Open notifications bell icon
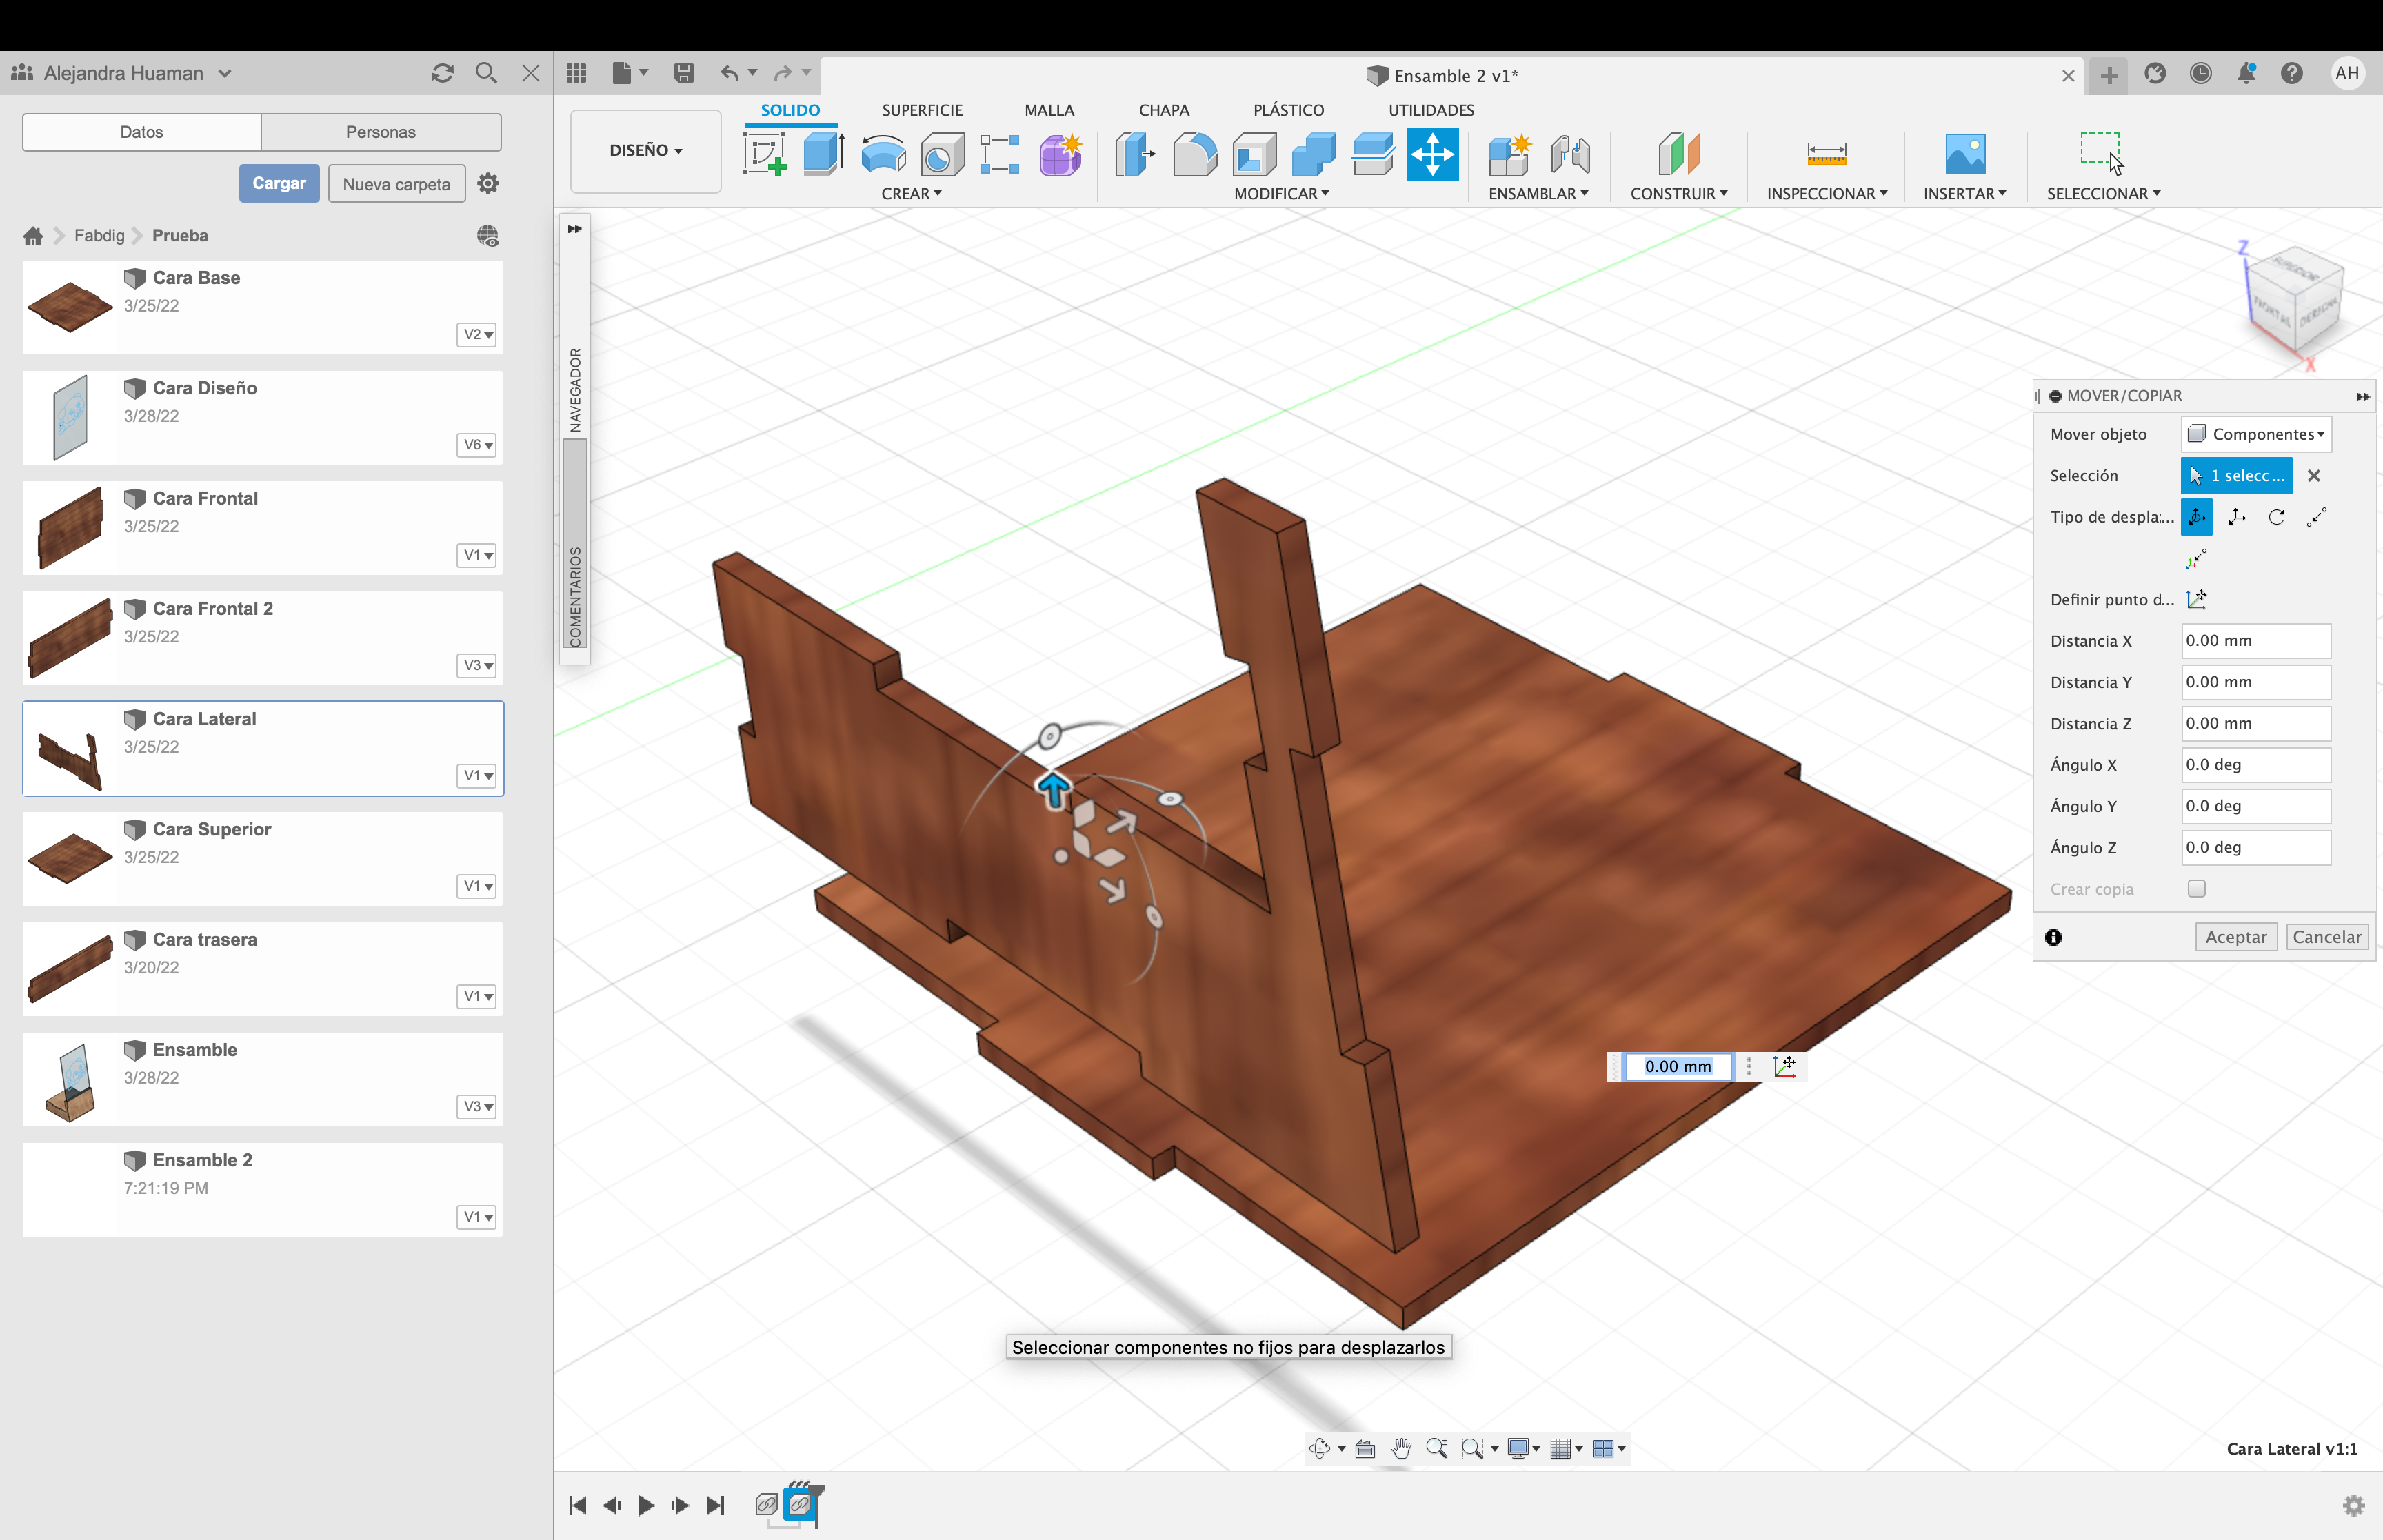2383x1540 pixels. click(x=2246, y=73)
